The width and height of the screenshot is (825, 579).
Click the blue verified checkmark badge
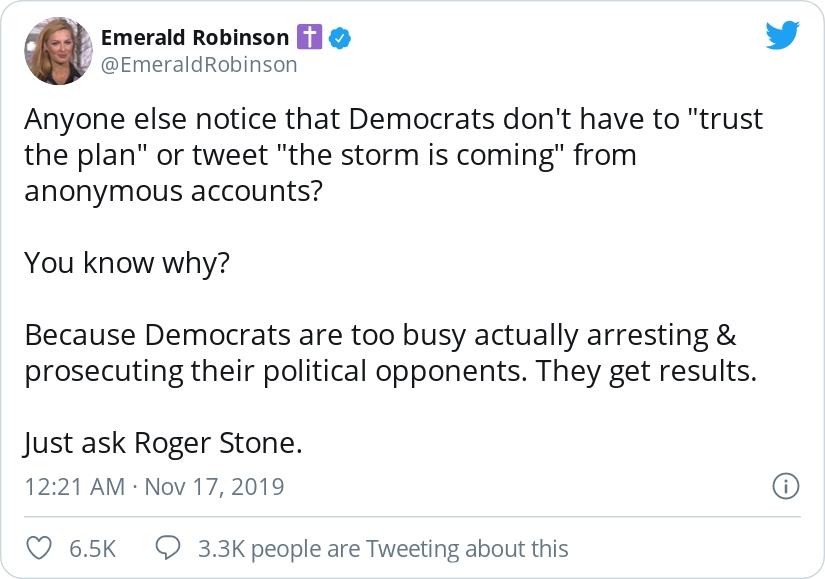[340, 38]
